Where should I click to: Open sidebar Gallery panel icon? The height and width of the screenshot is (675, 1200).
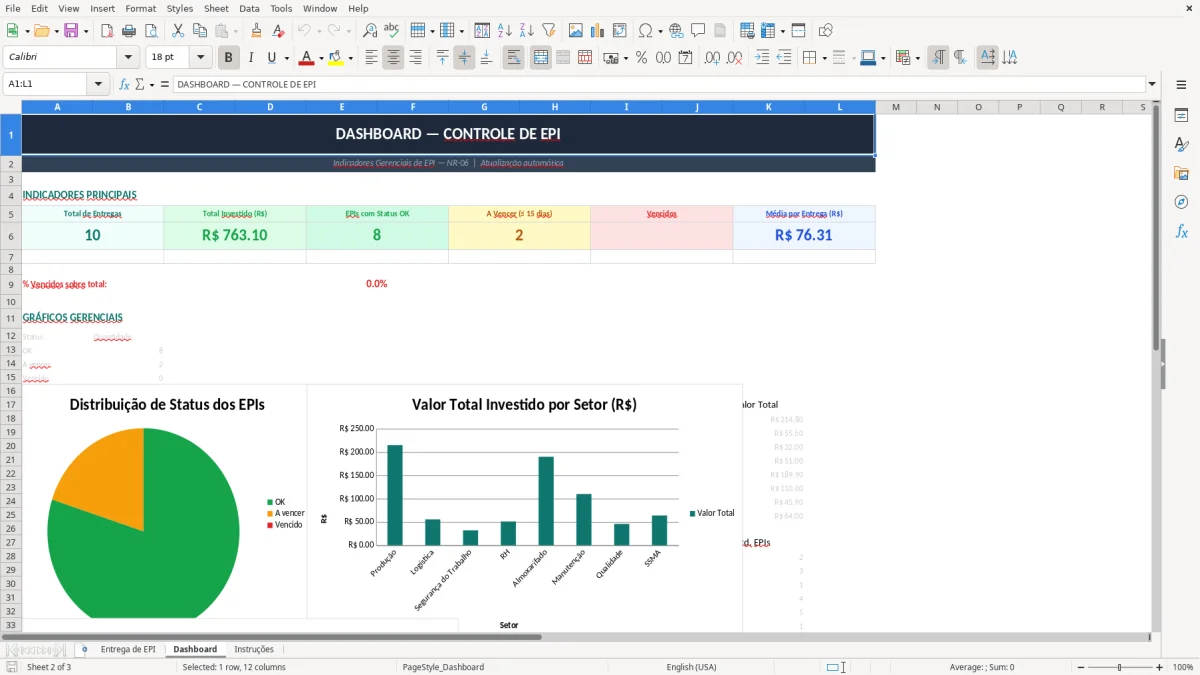[x=1181, y=174]
